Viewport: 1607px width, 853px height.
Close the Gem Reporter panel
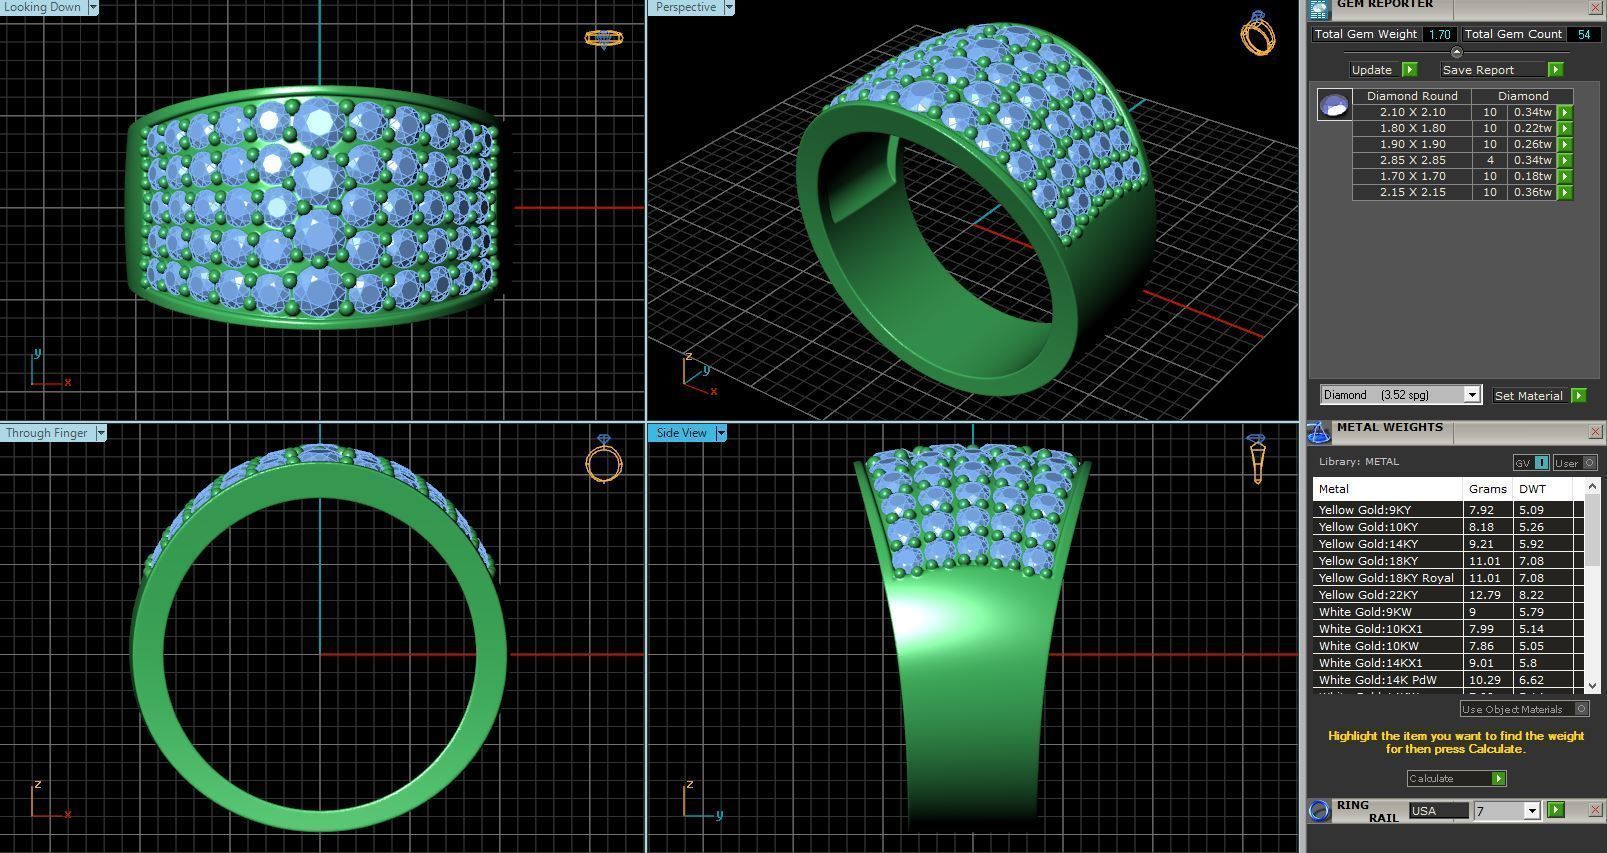1595,7
